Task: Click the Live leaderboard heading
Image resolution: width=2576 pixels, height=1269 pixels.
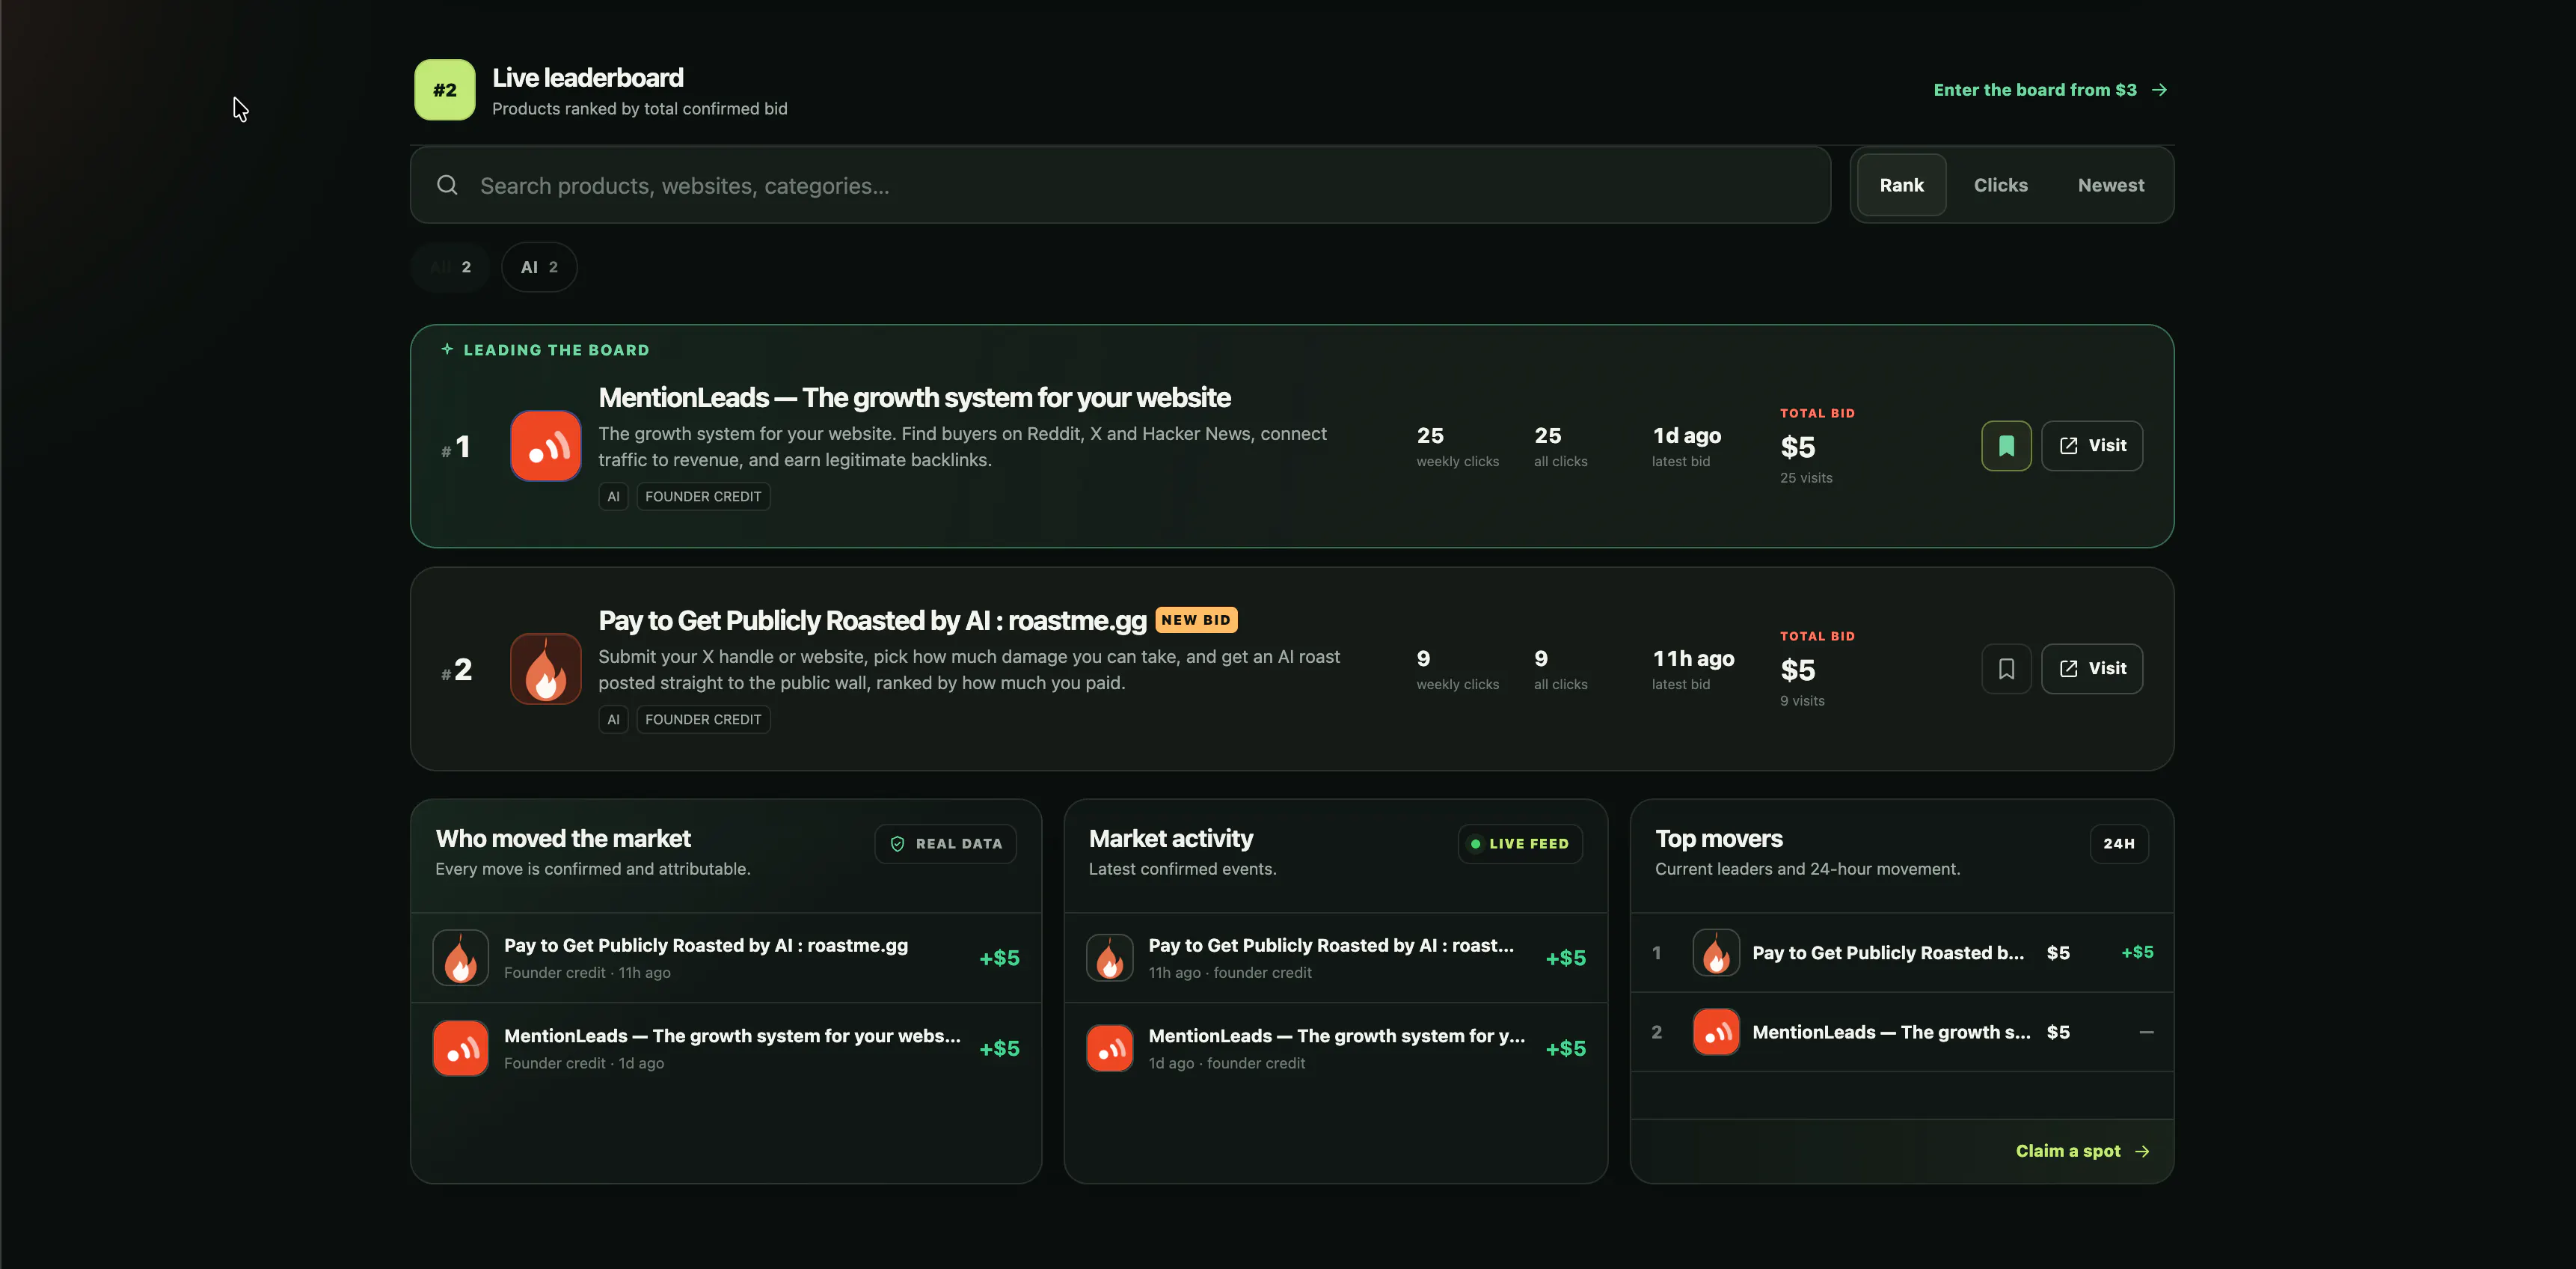Action: click(x=588, y=78)
